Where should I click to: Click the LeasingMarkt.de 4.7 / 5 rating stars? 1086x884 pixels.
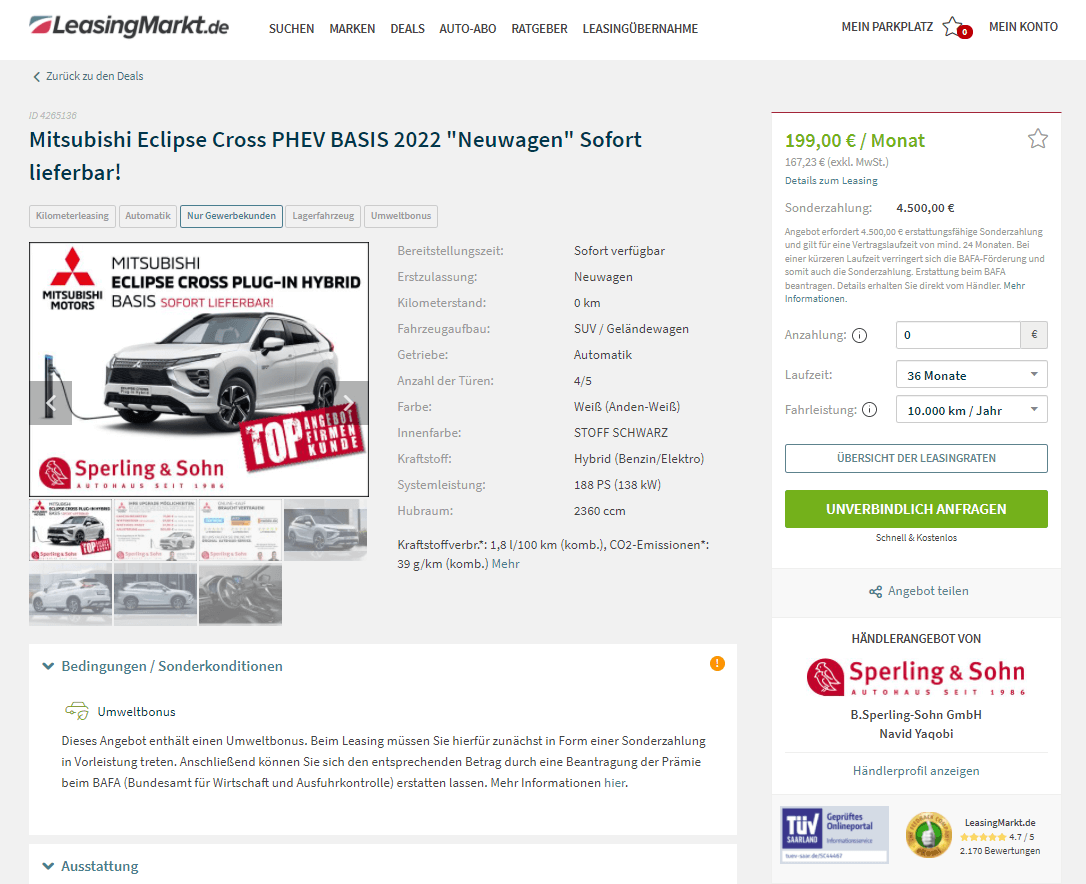tap(983, 837)
